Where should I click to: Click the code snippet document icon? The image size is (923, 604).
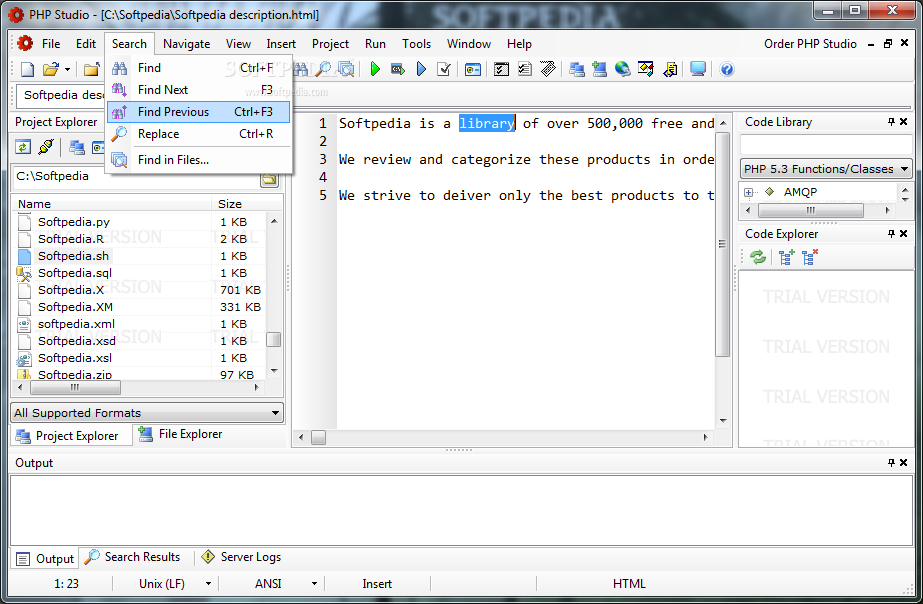pyautogui.click(x=670, y=69)
